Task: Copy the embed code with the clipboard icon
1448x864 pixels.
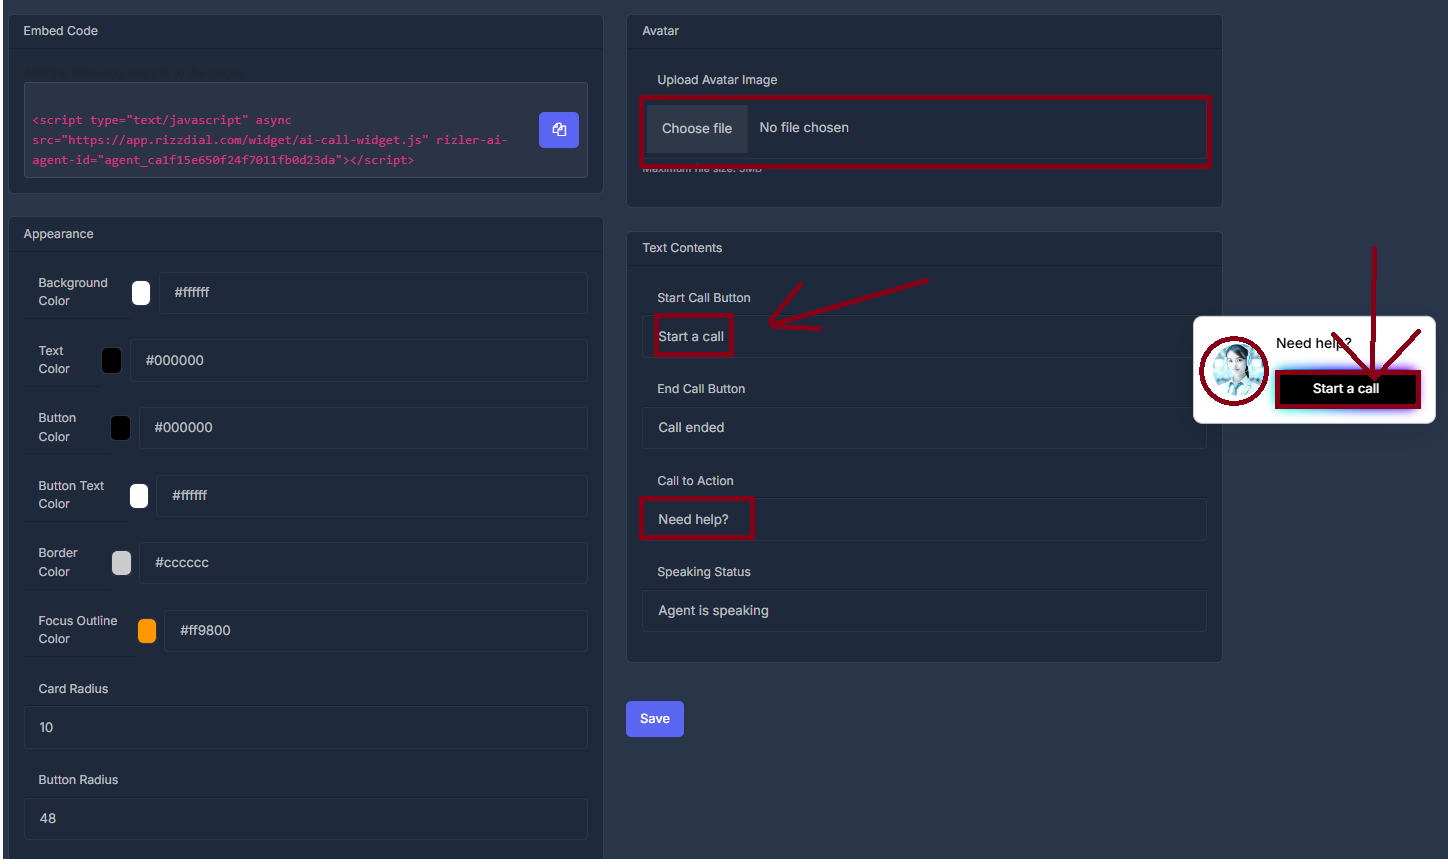Action: point(559,130)
